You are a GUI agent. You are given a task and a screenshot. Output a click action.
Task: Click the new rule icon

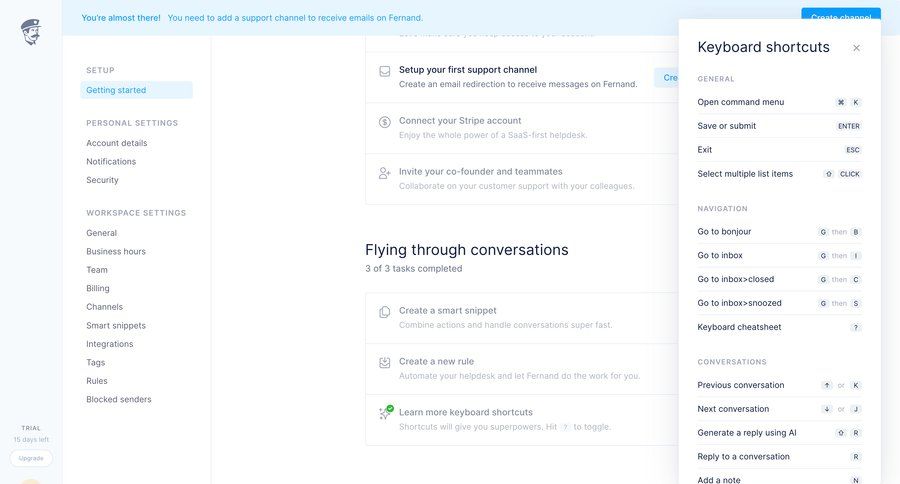tap(385, 363)
